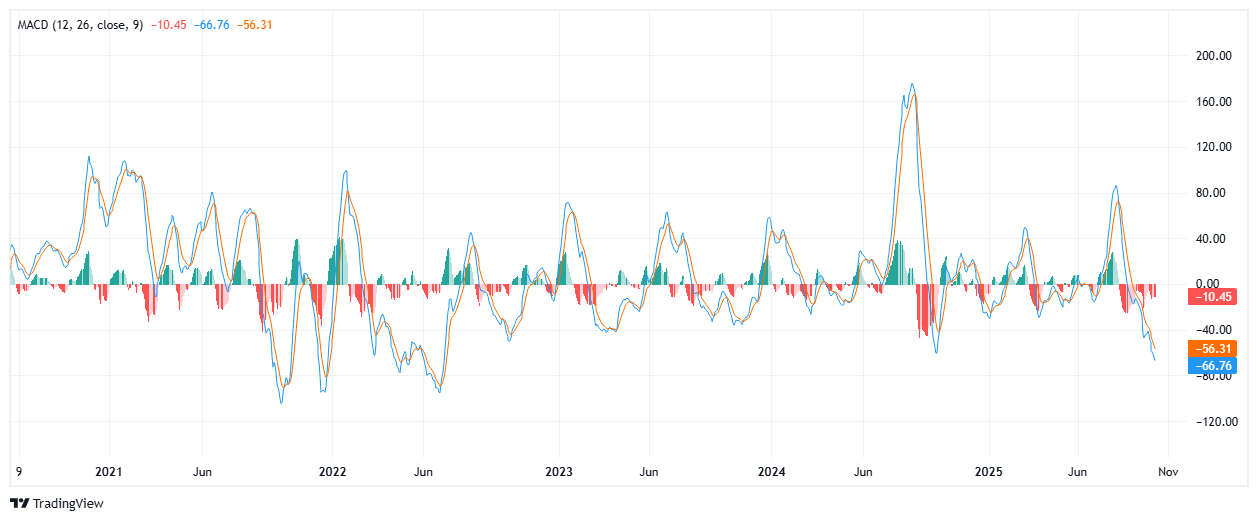Select the 2021 time axis label
The image size is (1258, 521).
click(108, 471)
